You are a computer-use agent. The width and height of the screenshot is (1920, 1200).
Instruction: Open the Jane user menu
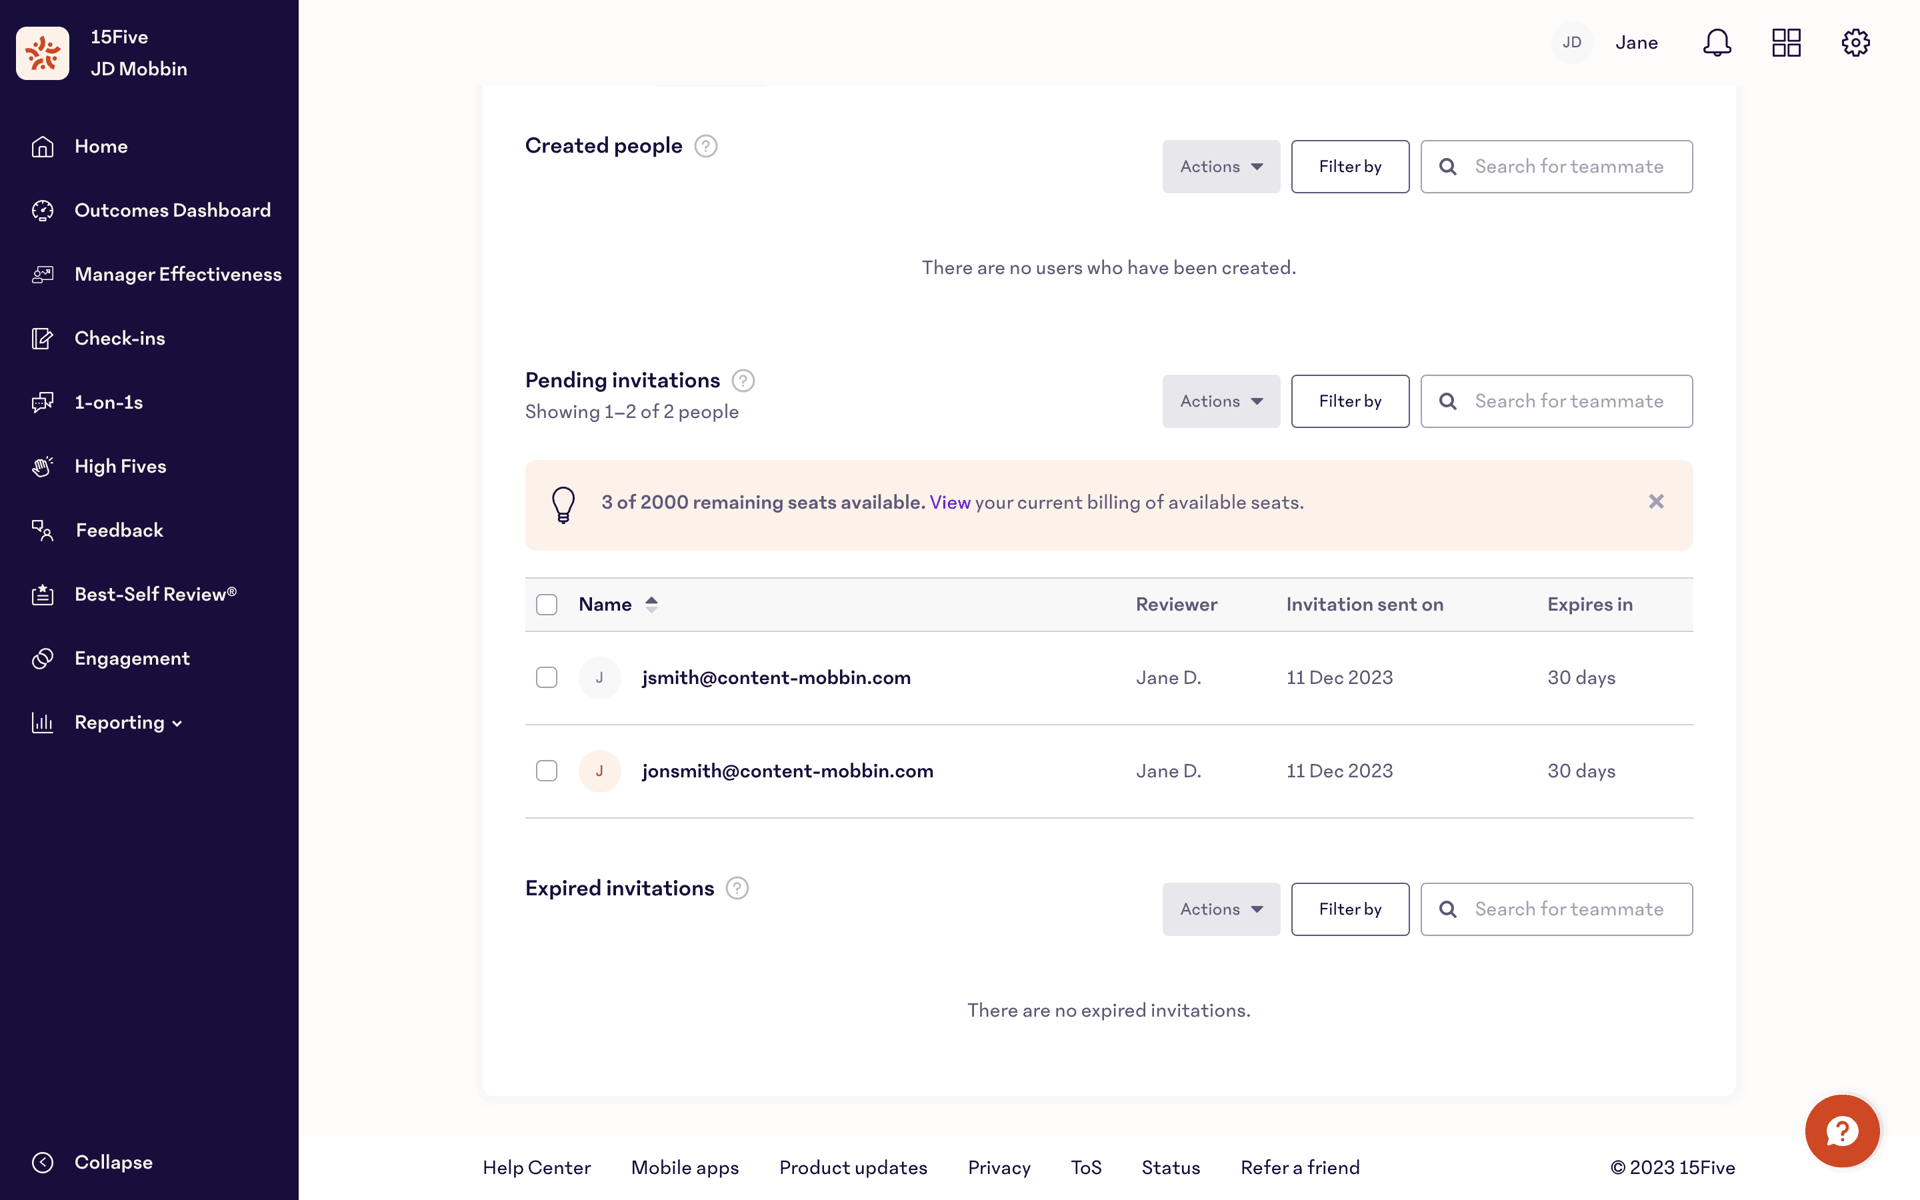(1637, 43)
